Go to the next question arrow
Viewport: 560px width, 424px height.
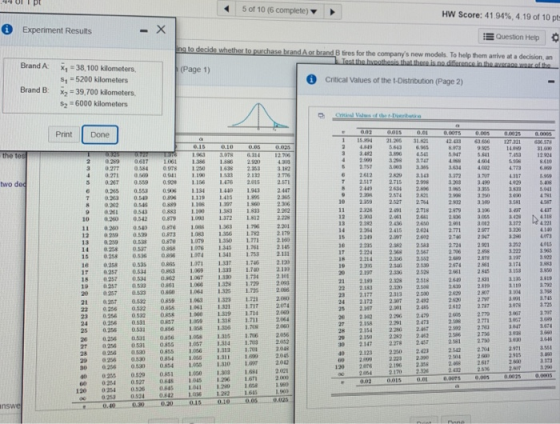pyautogui.click(x=332, y=11)
